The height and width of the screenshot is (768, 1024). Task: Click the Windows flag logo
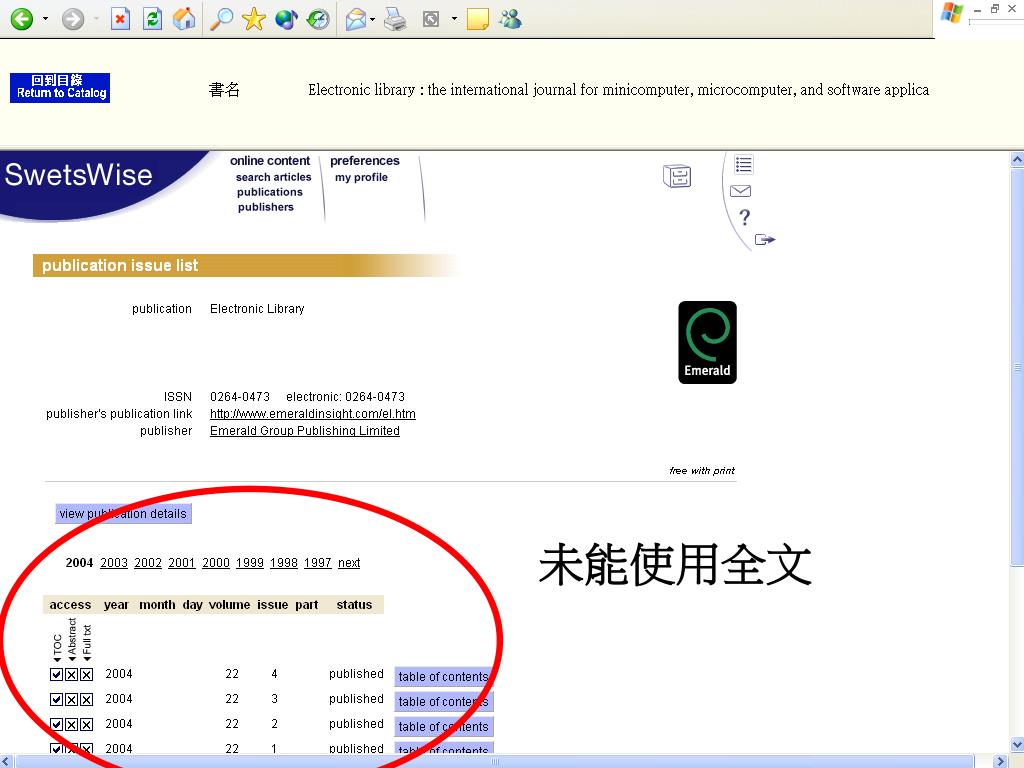pos(952,13)
